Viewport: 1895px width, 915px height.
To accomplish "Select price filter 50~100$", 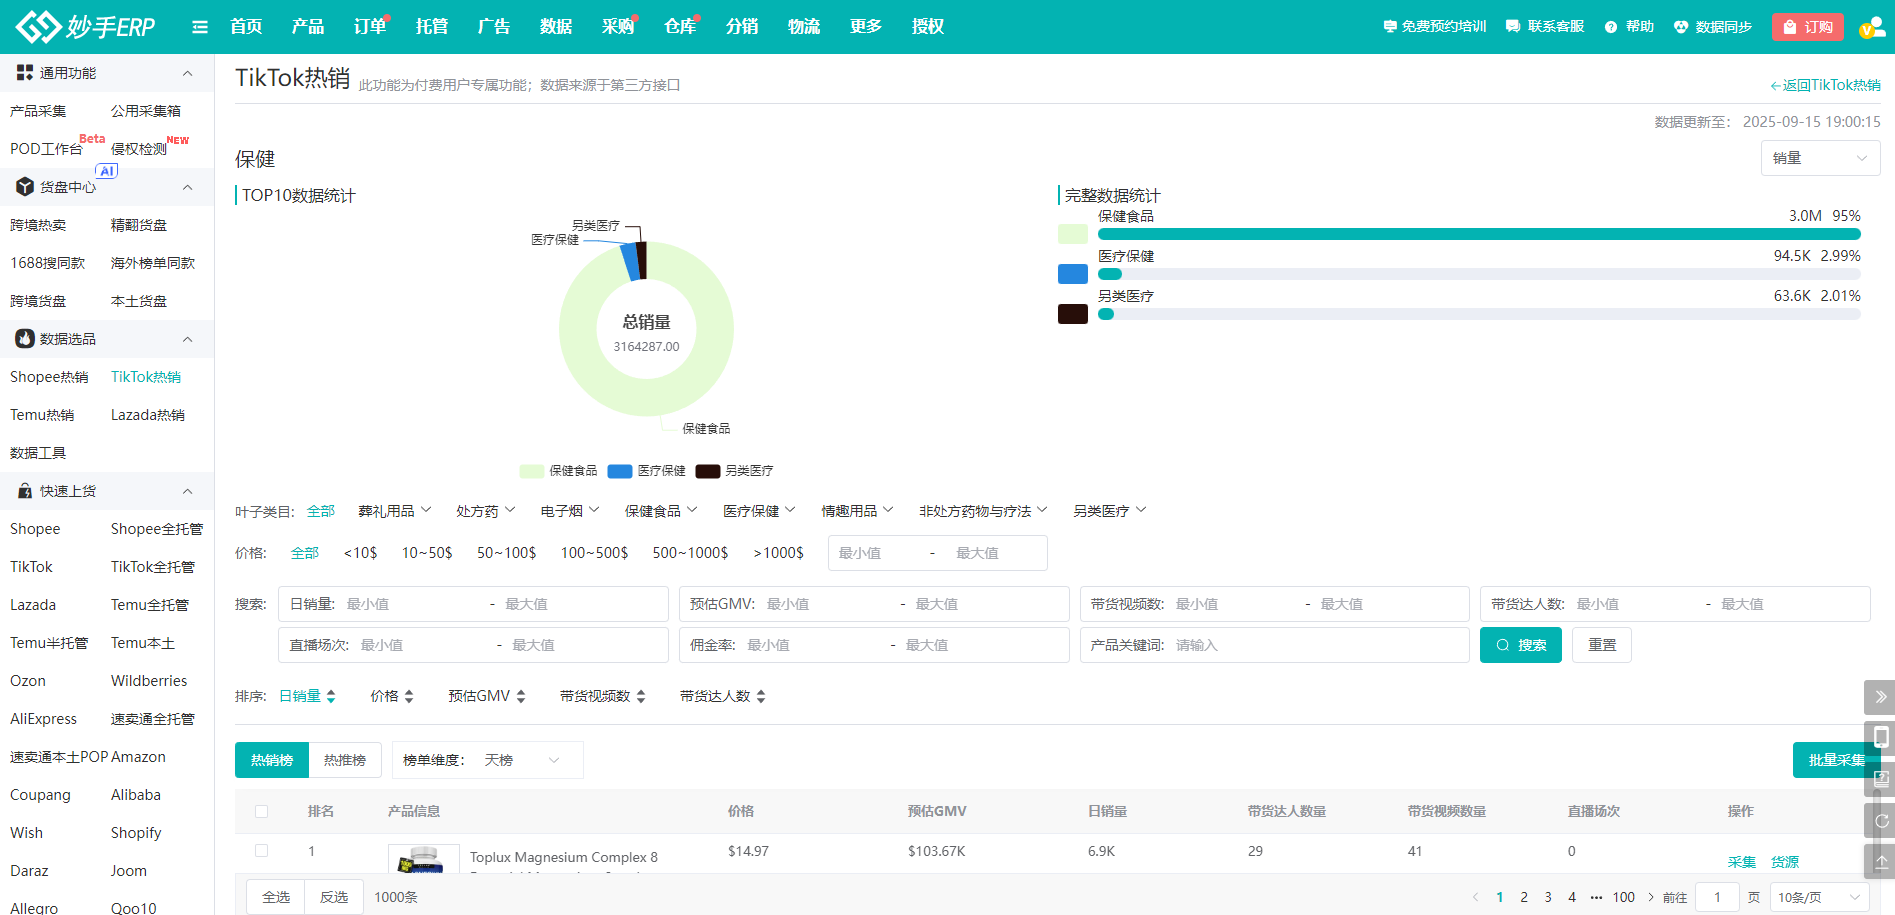I will pyautogui.click(x=506, y=553).
